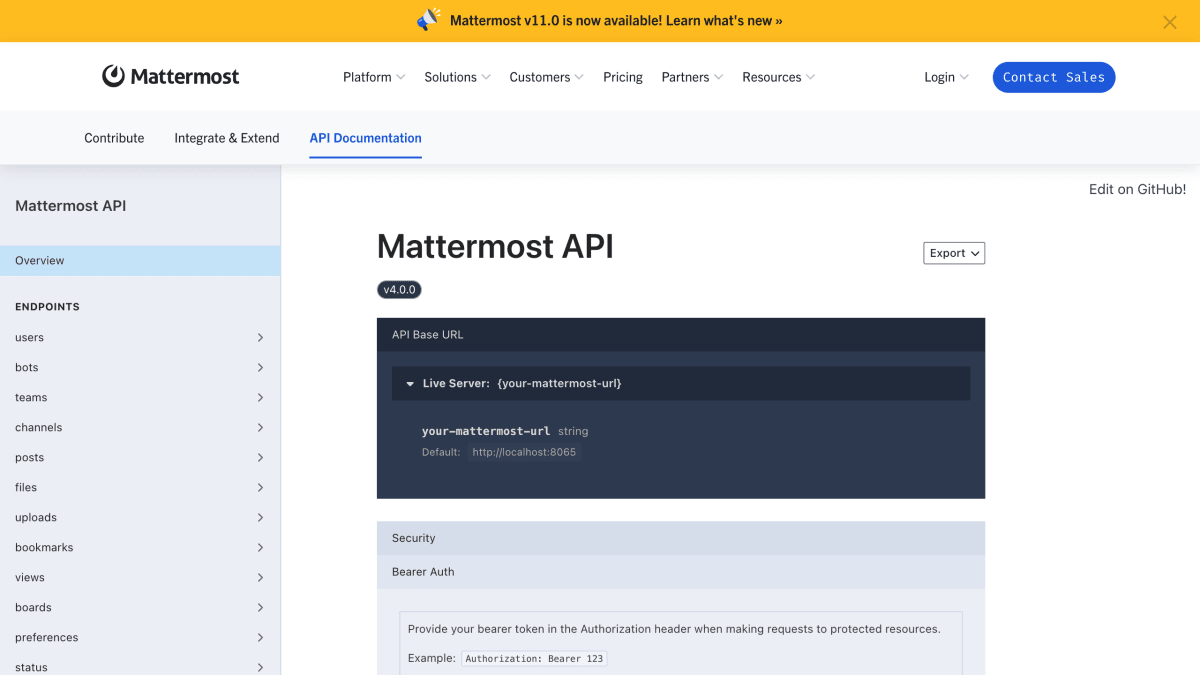Expand the views chevron arrow

(x=260, y=578)
